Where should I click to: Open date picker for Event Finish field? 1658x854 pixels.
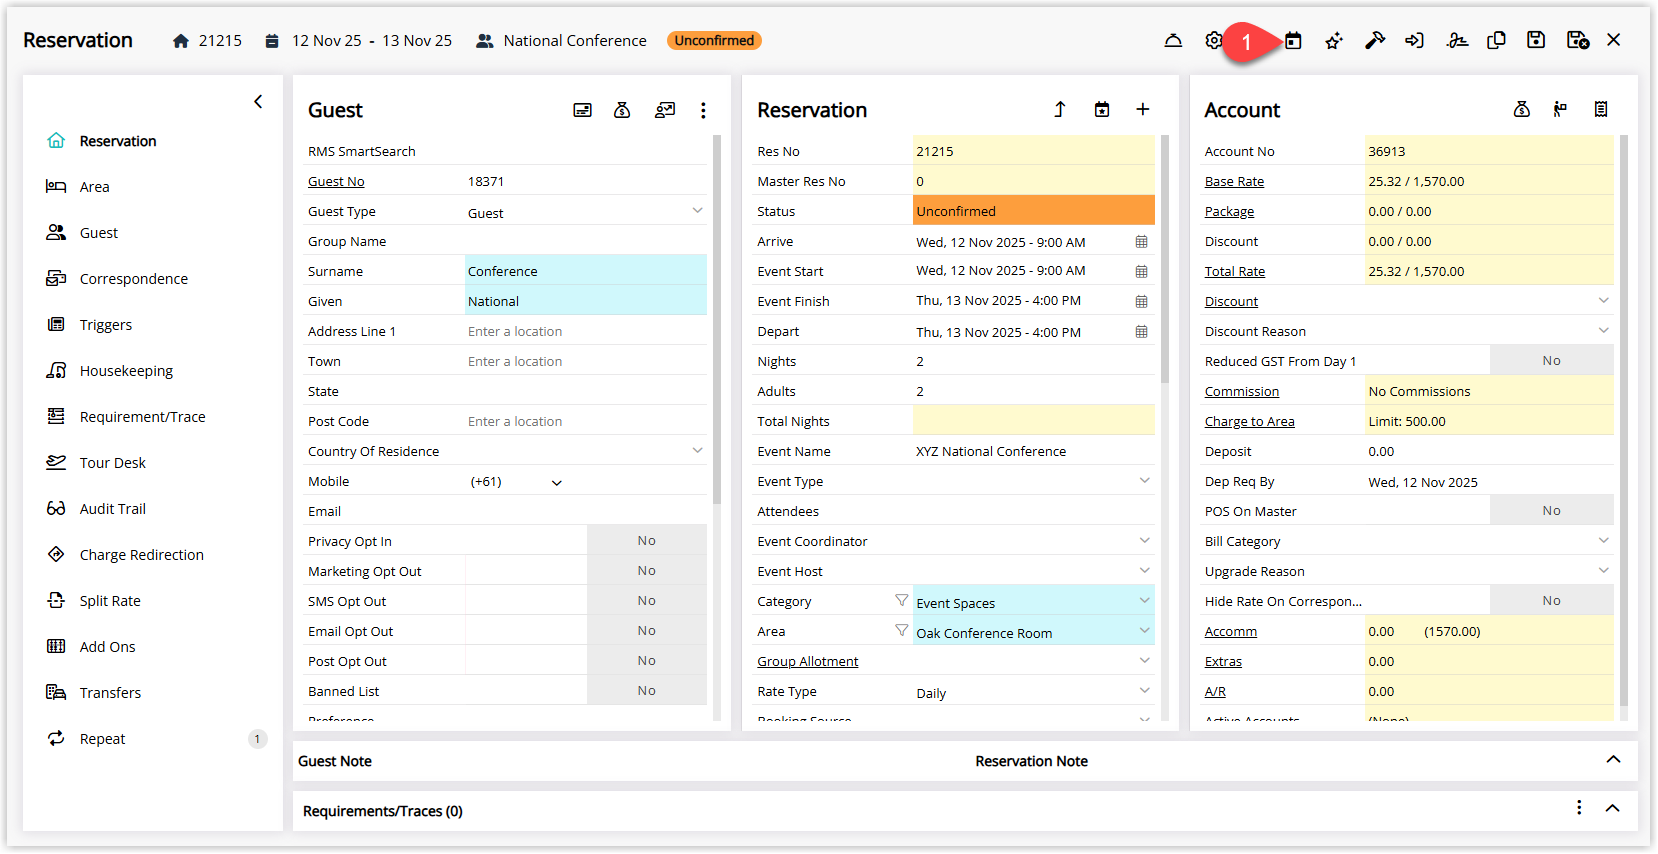[x=1142, y=302]
